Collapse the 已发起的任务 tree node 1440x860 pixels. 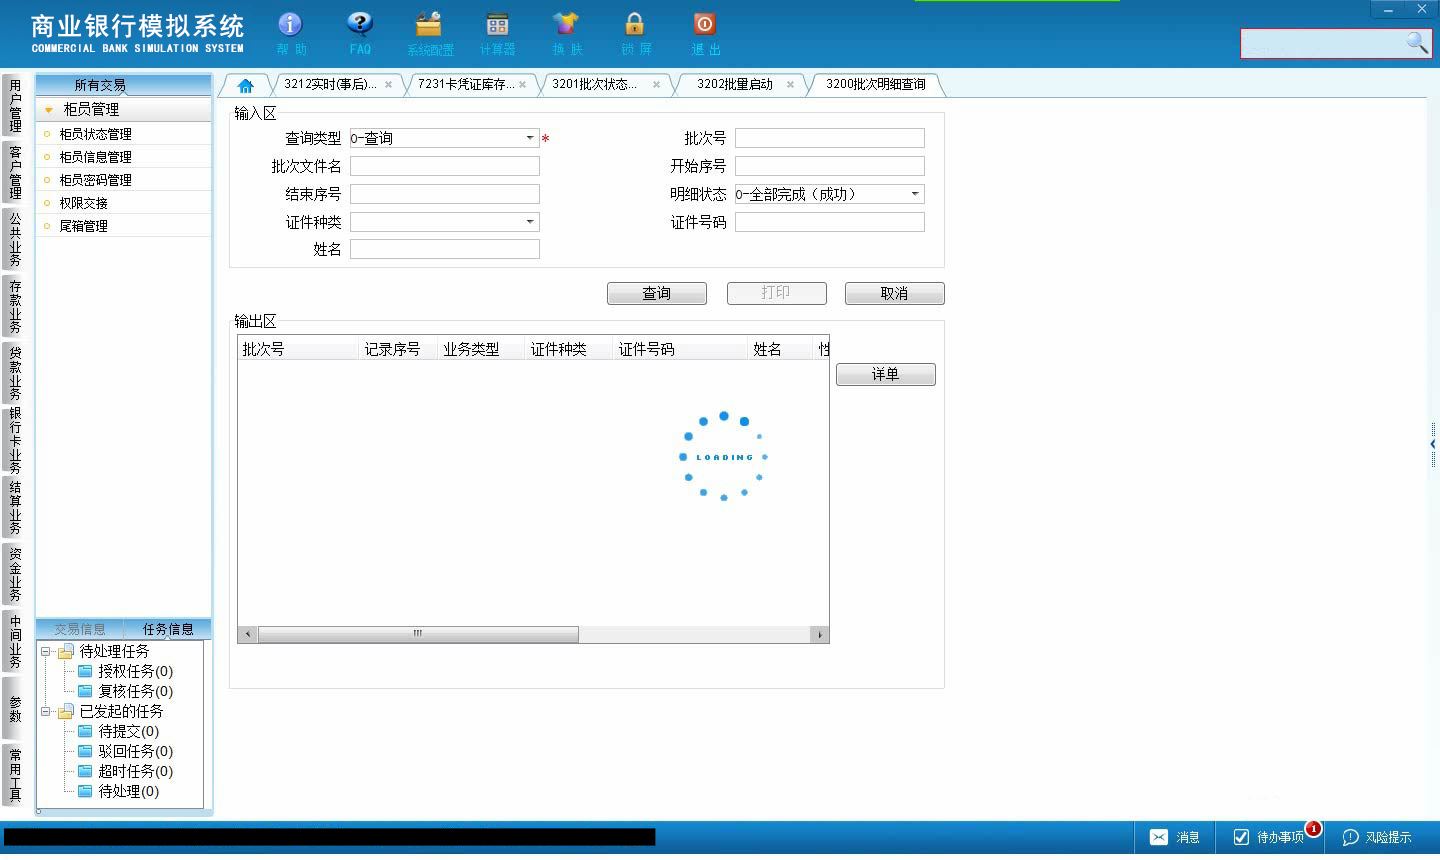tap(46, 711)
